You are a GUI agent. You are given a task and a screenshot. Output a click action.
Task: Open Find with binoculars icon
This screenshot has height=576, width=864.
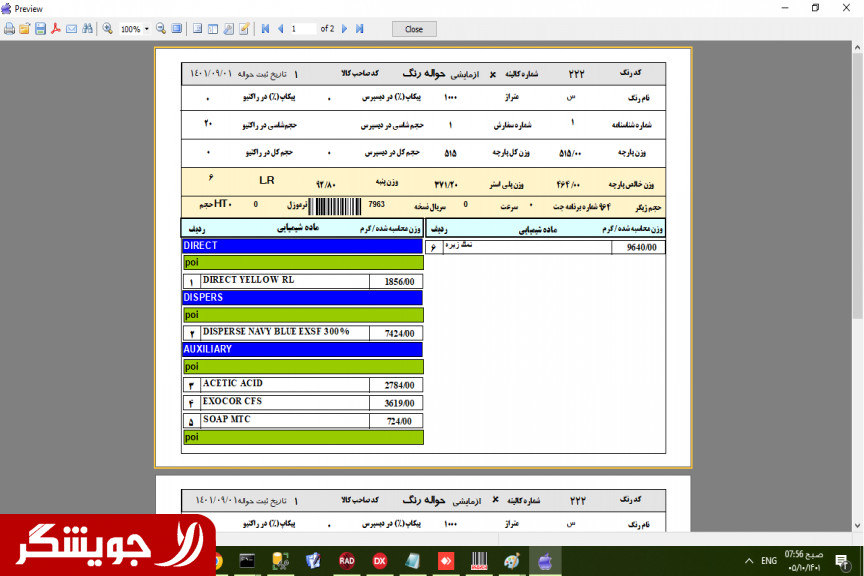87,29
